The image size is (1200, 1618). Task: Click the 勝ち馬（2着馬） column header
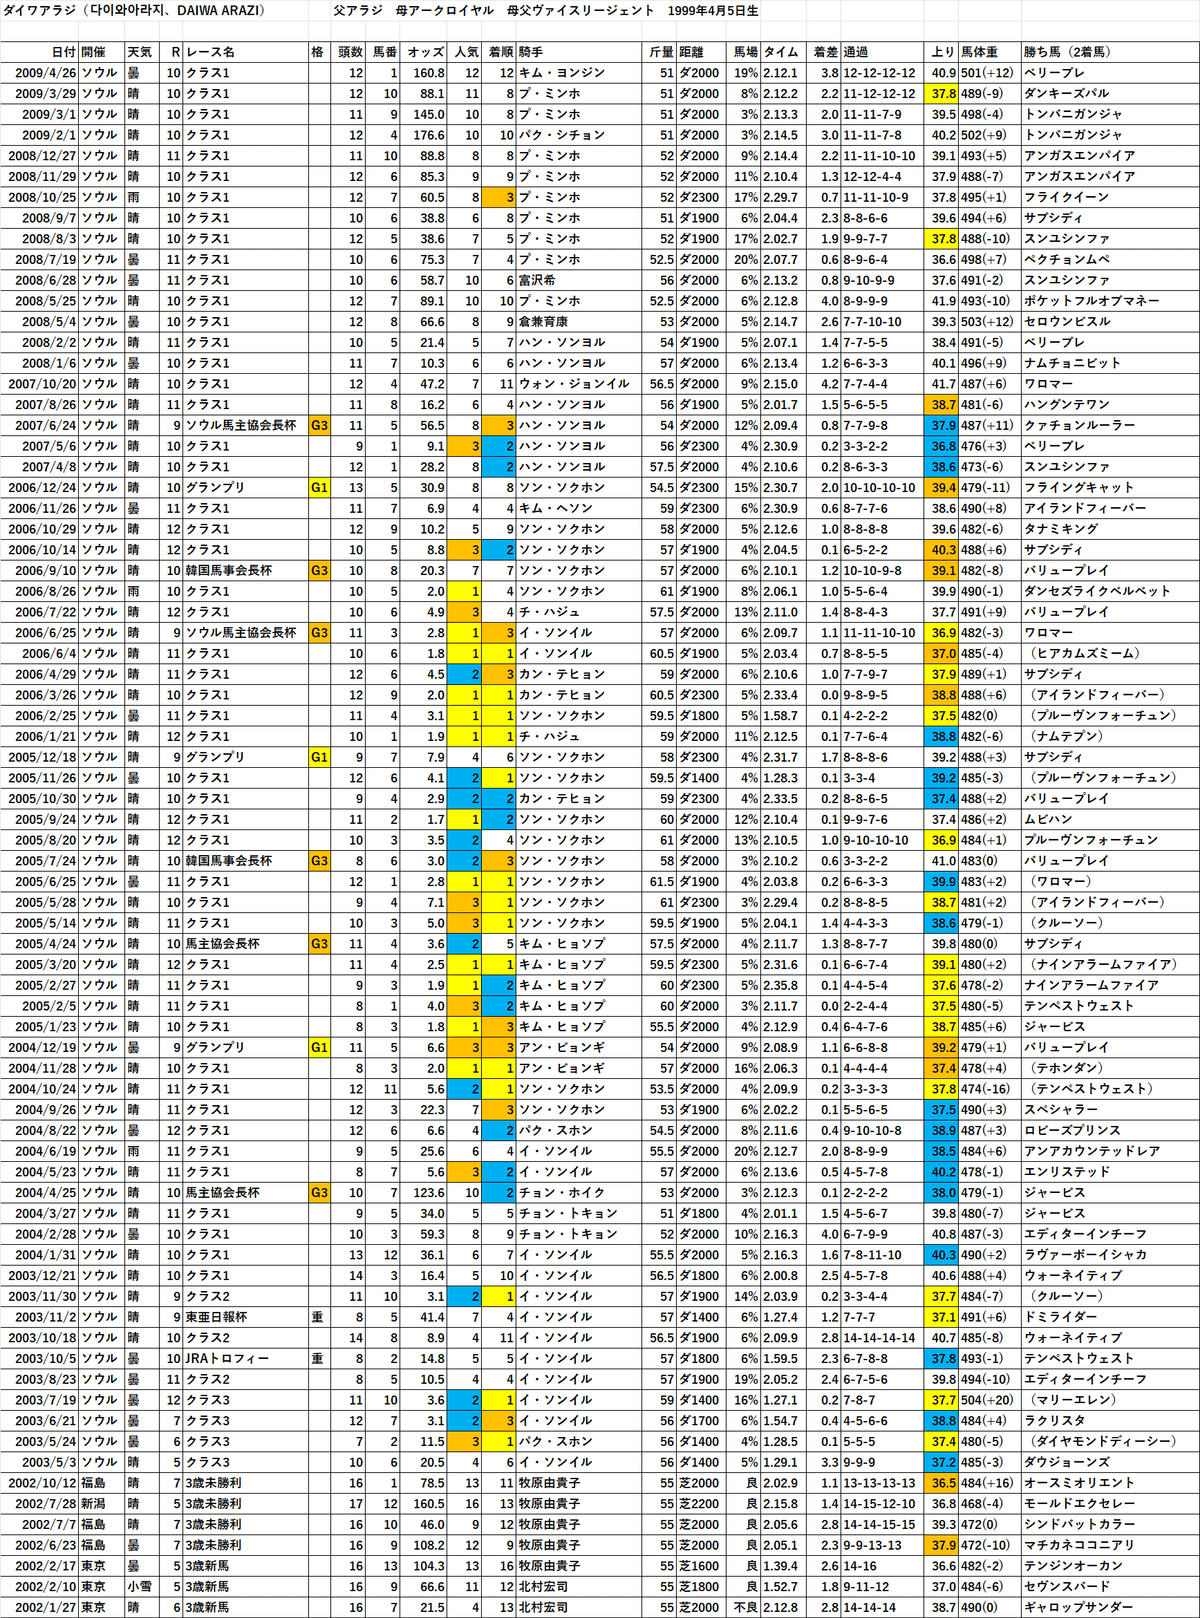[x=1067, y=52]
